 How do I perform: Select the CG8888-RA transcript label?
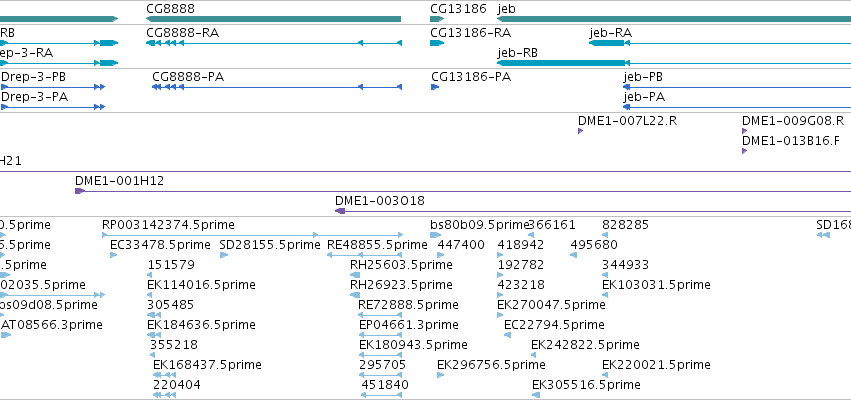[182, 33]
